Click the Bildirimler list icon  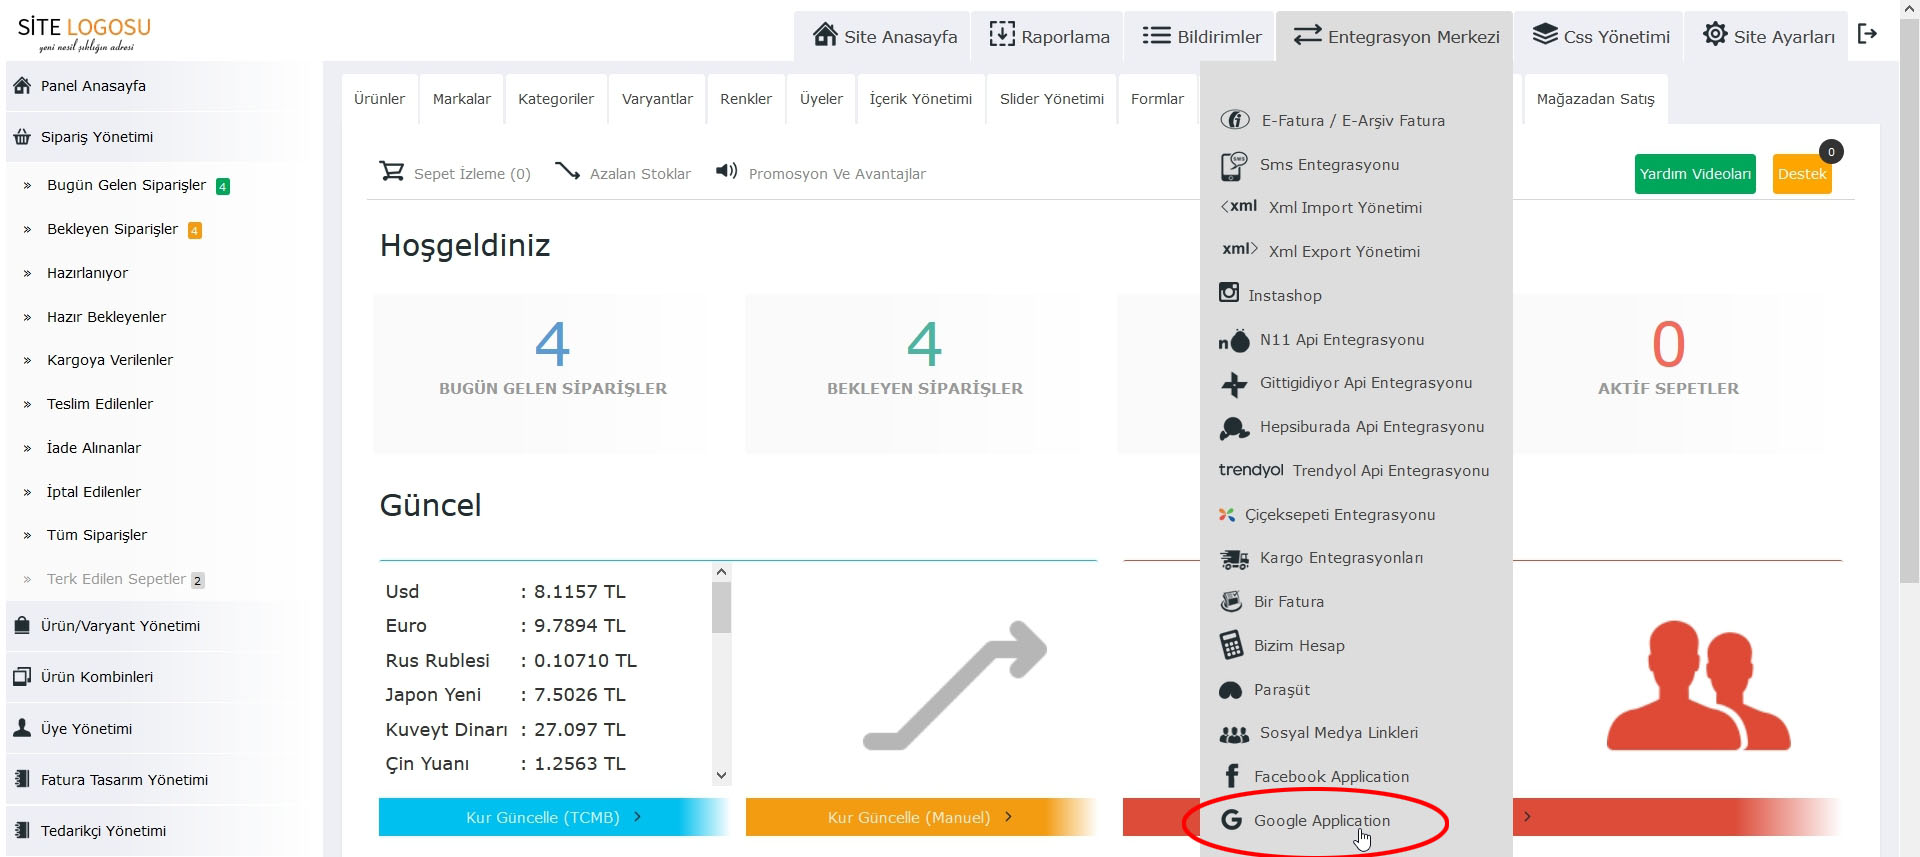click(x=1157, y=36)
